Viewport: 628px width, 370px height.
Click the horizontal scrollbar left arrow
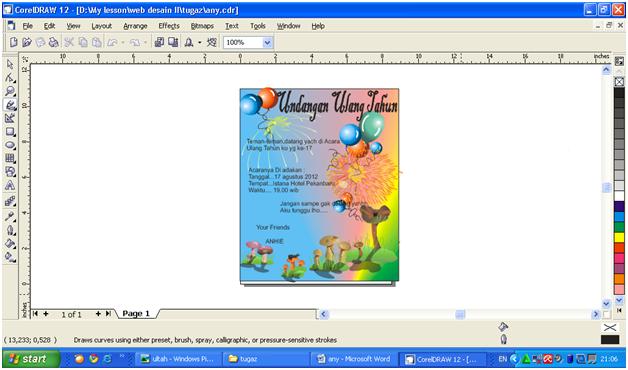(x=324, y=314)
